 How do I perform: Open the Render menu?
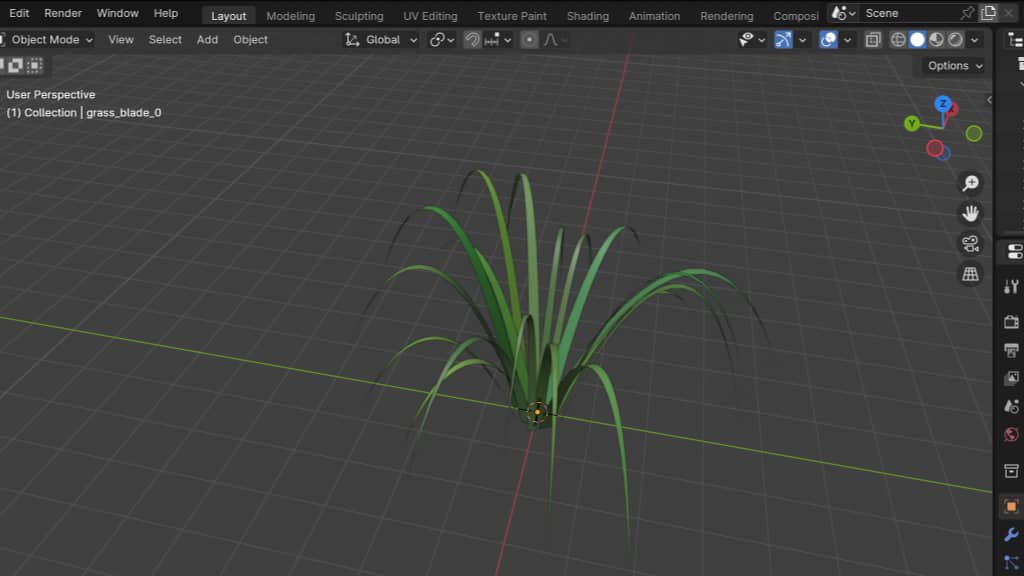[62, 13]
